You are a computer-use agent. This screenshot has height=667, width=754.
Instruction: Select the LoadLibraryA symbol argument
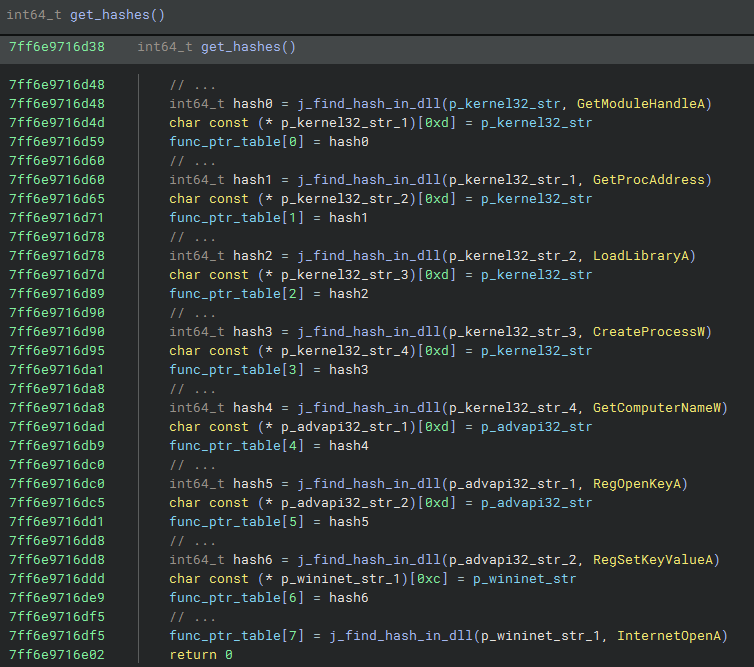tap(643, 256)
